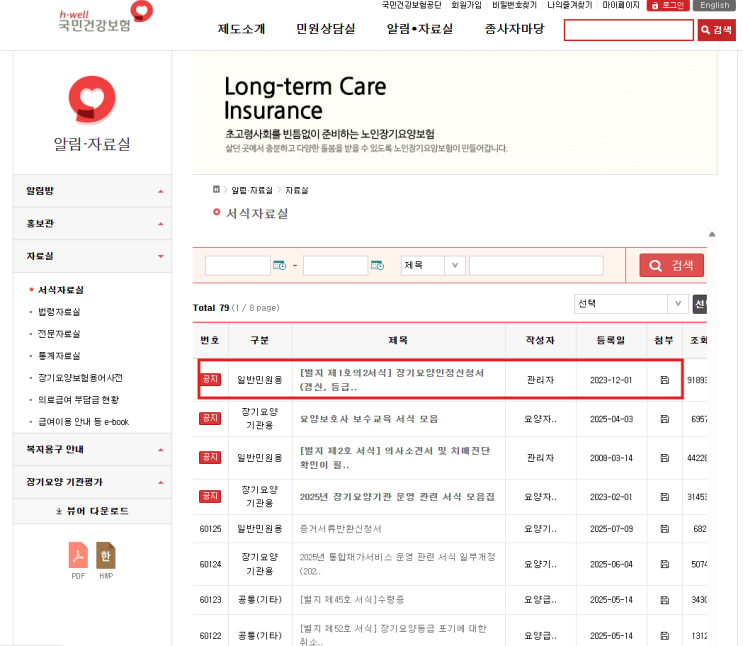The width and height of the screenshot is (743, 646).
Task: Open attachment icon for row 60123
Action: (x=664, y=600)
